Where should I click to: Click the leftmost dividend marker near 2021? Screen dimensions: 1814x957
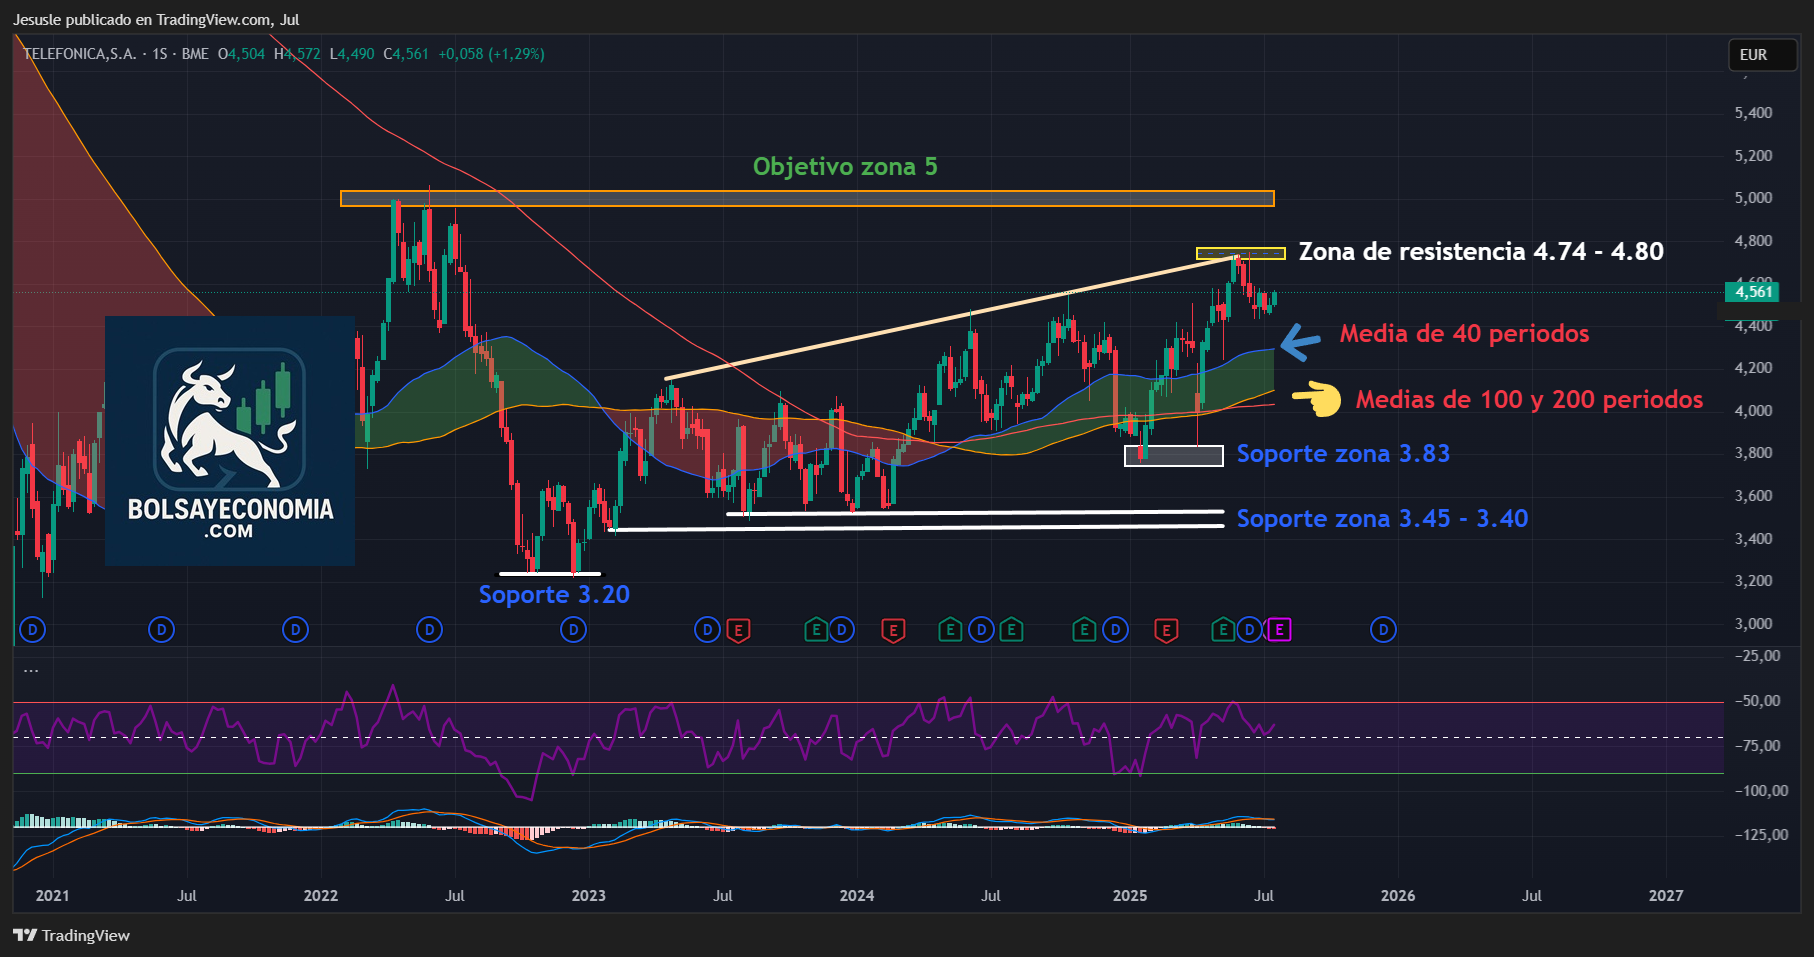[33, 630]
